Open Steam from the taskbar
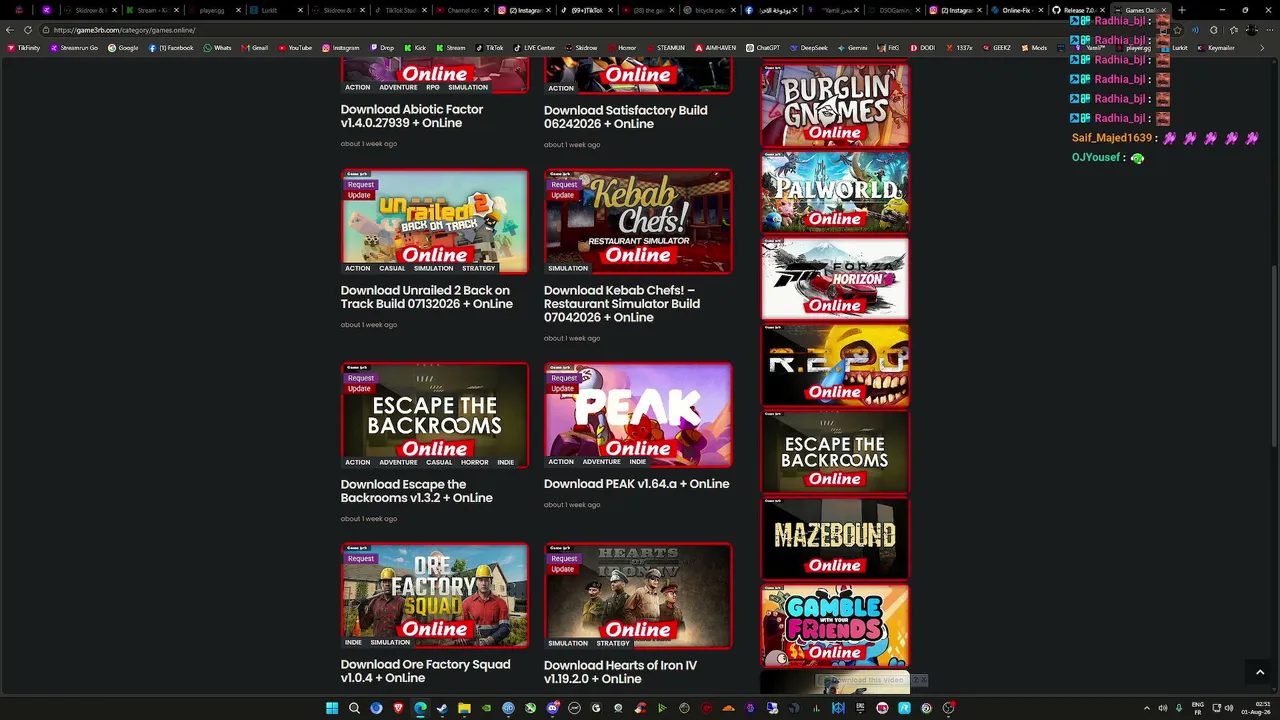 [442, 708]
